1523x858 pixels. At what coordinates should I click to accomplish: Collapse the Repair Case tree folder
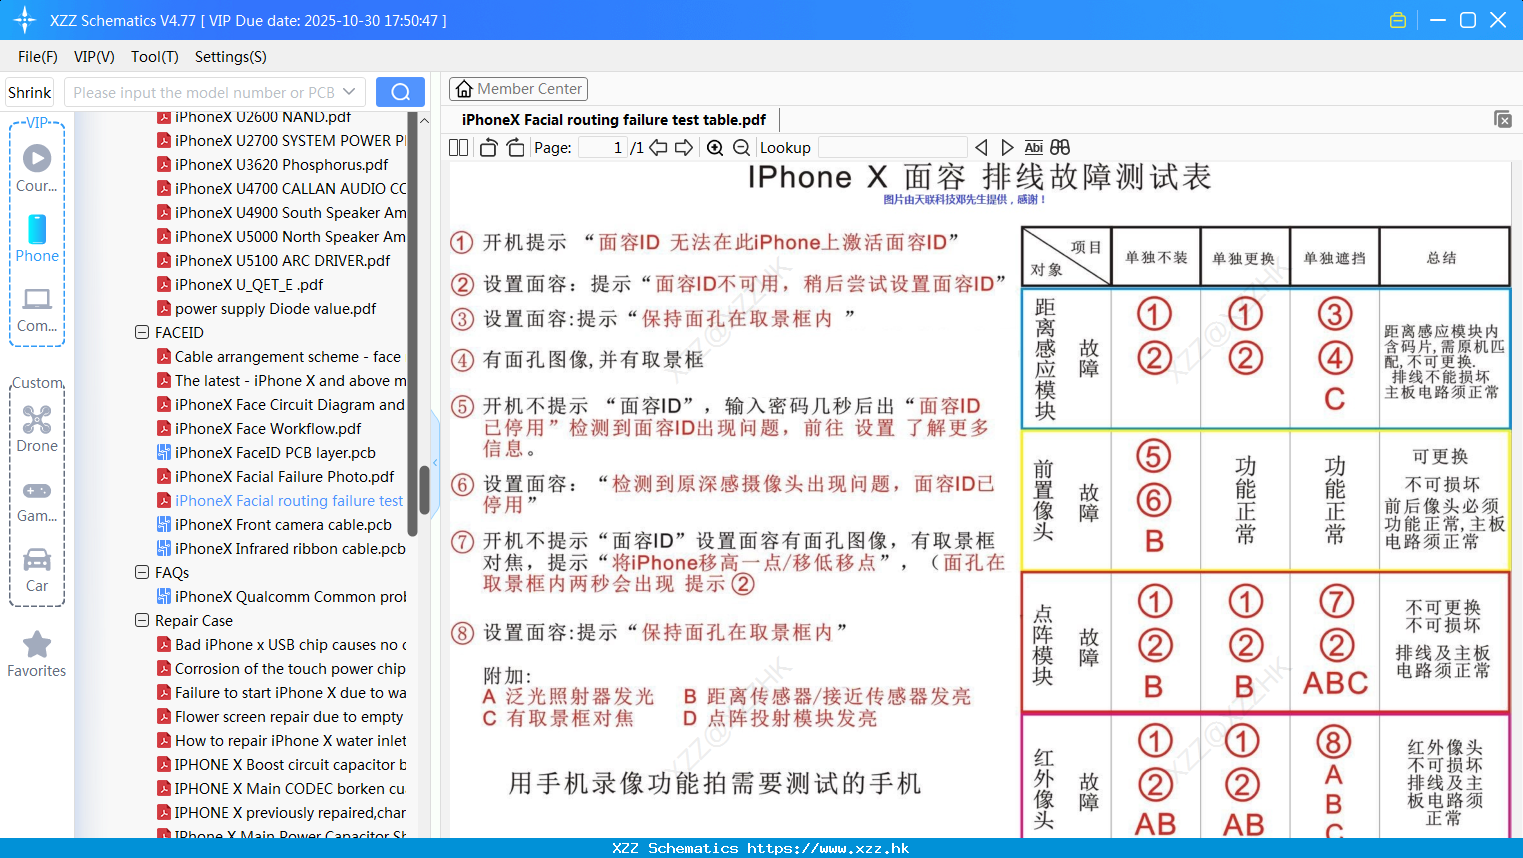tap(142, 620)
